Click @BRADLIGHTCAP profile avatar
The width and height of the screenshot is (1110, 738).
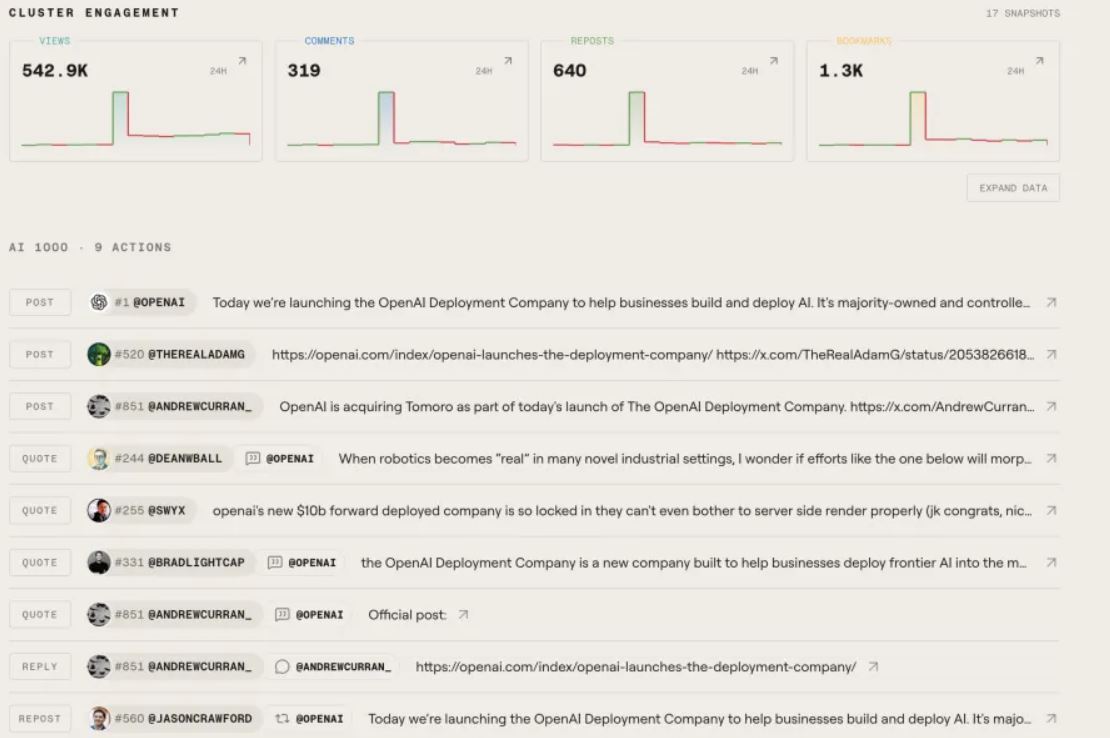pyautogui.click(x=99, y=563)
